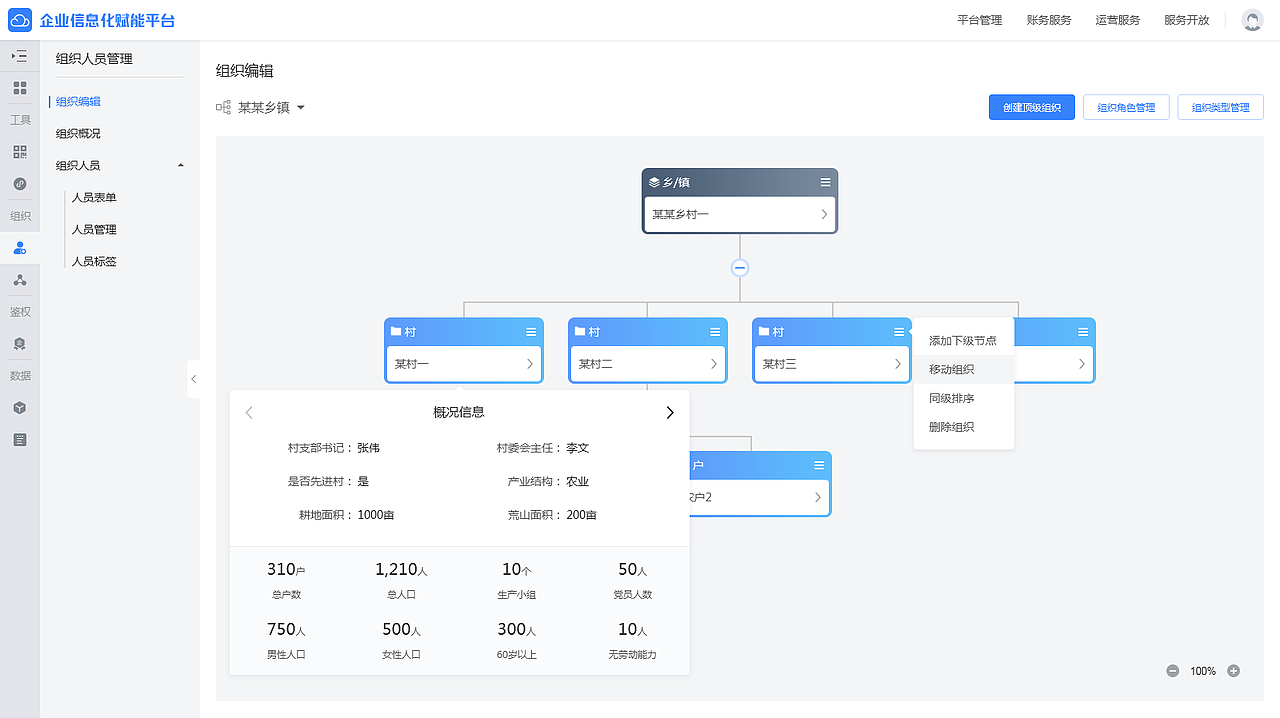Open 人员管理 submenu item
This screenshot has height=718, width=1280.
pos(94,229)
